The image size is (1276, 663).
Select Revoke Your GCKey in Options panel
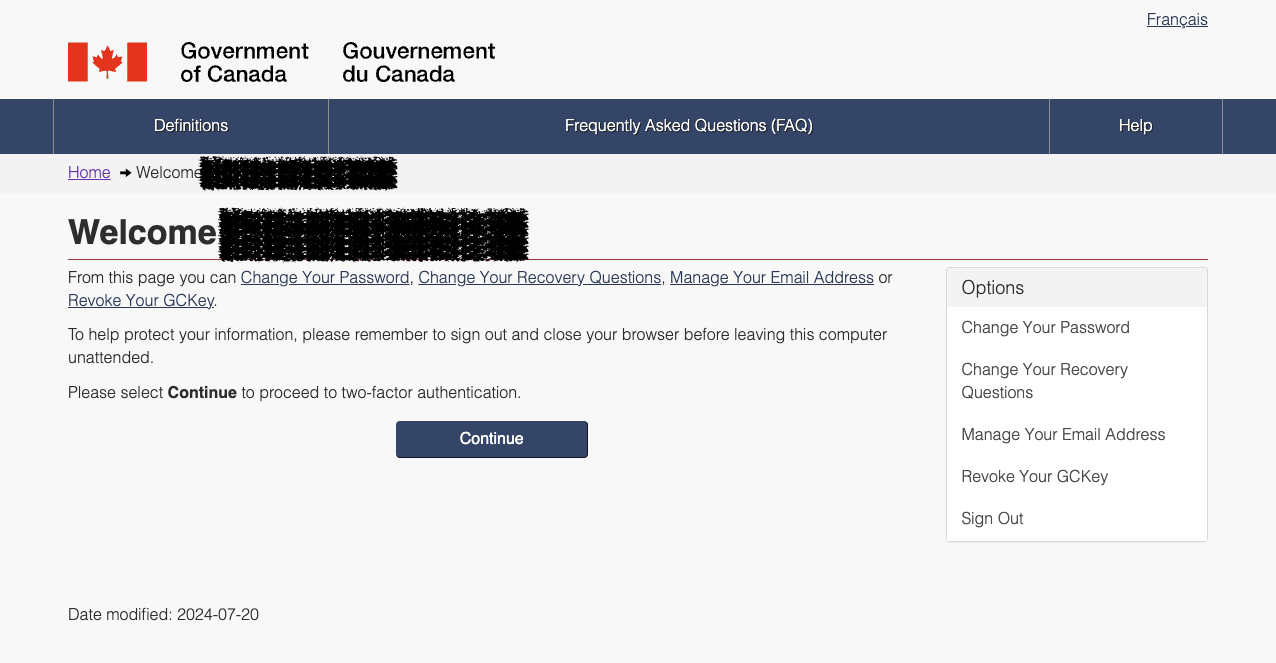coord(1034,477)
